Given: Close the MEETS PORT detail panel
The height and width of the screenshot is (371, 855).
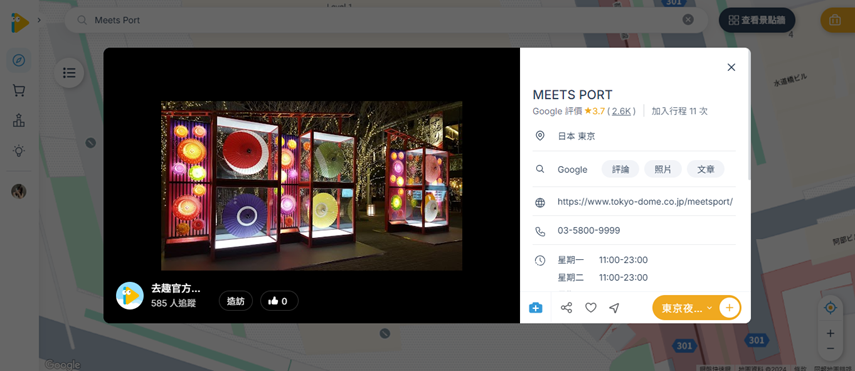Looking at the screenshot, I should pos(731,67).
